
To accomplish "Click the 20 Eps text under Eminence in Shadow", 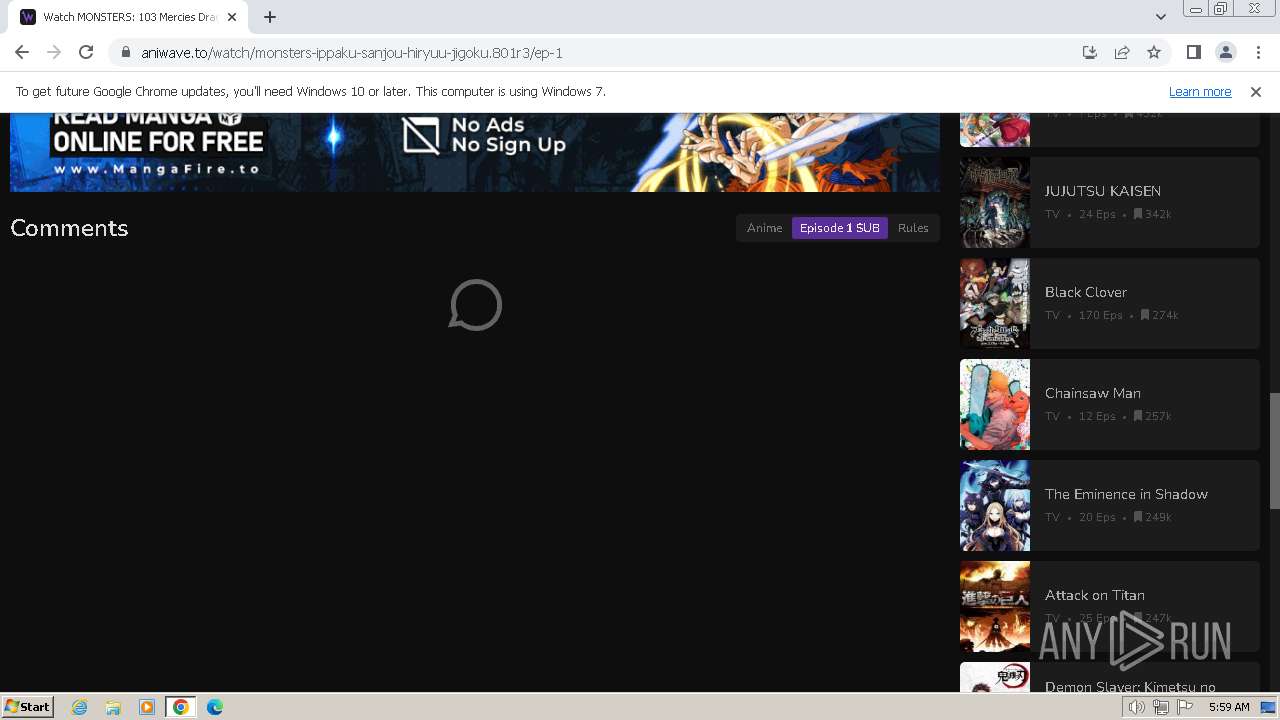I will pos(1097,517).
